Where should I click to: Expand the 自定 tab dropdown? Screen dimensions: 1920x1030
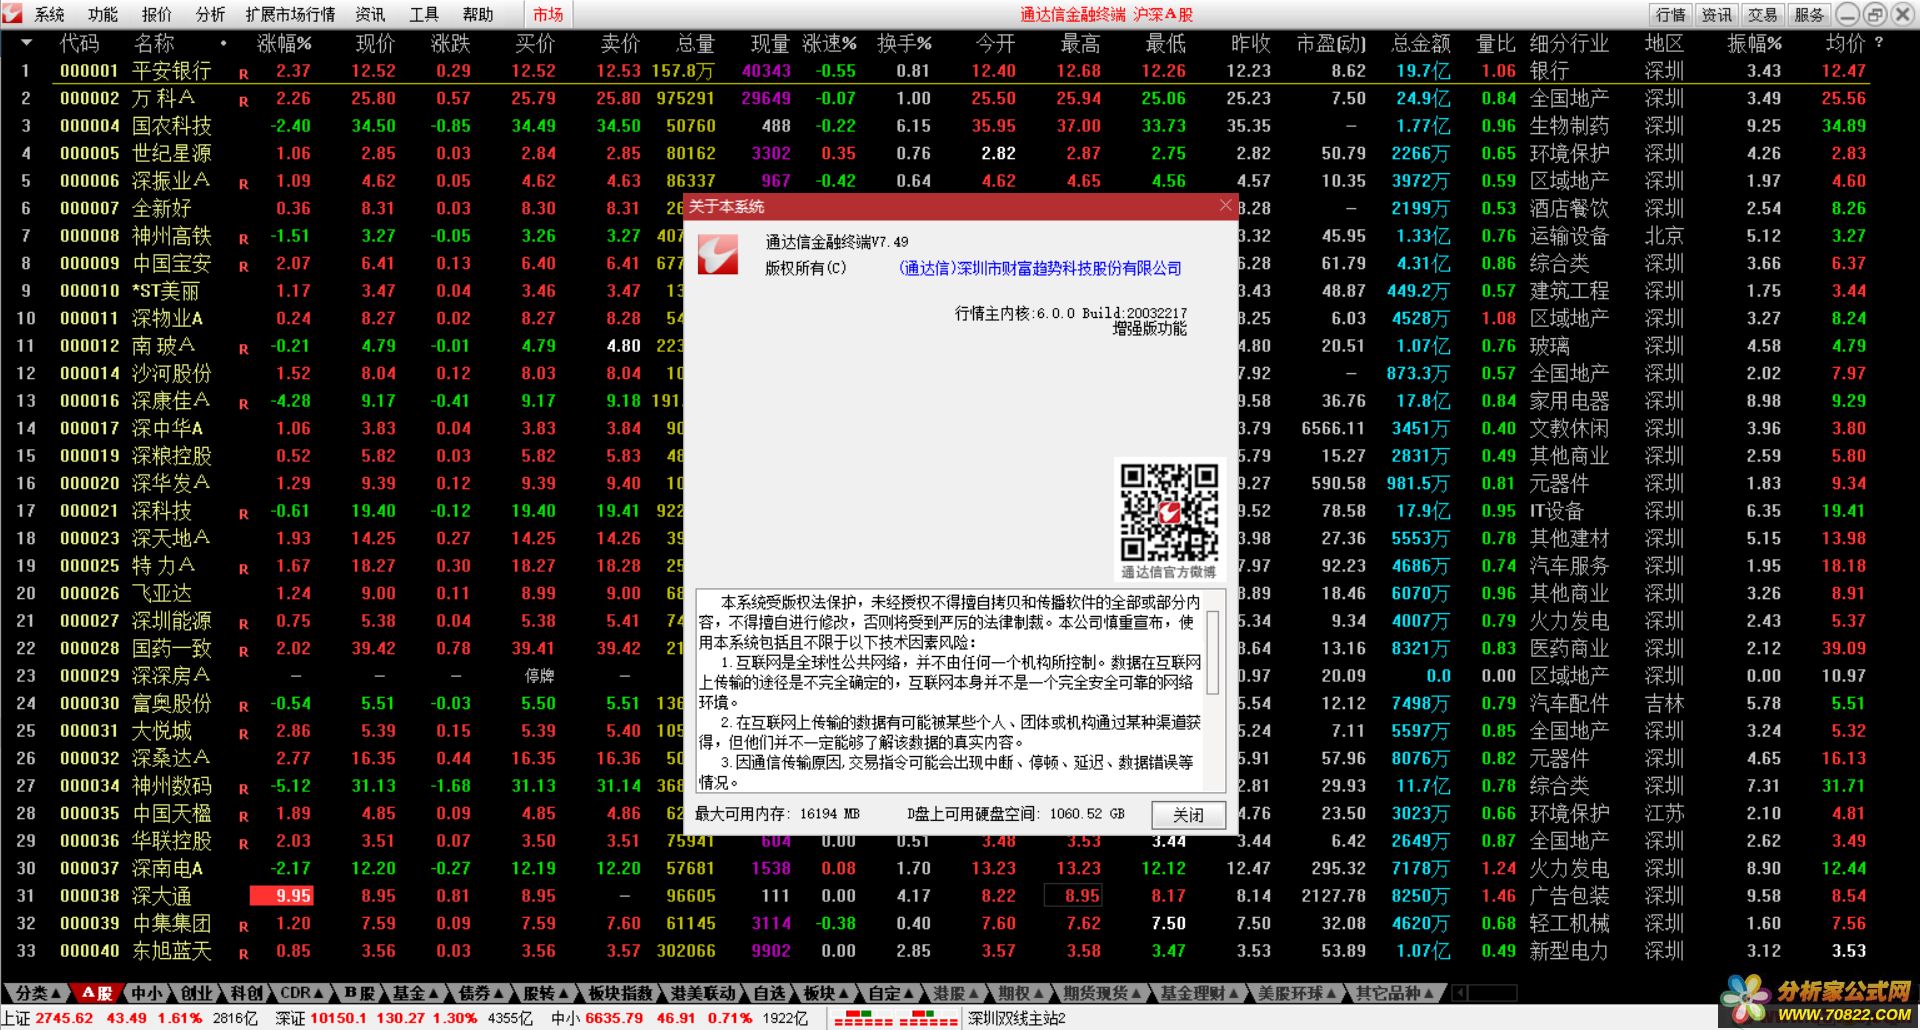pyautogui.click(x=891, y=993)
